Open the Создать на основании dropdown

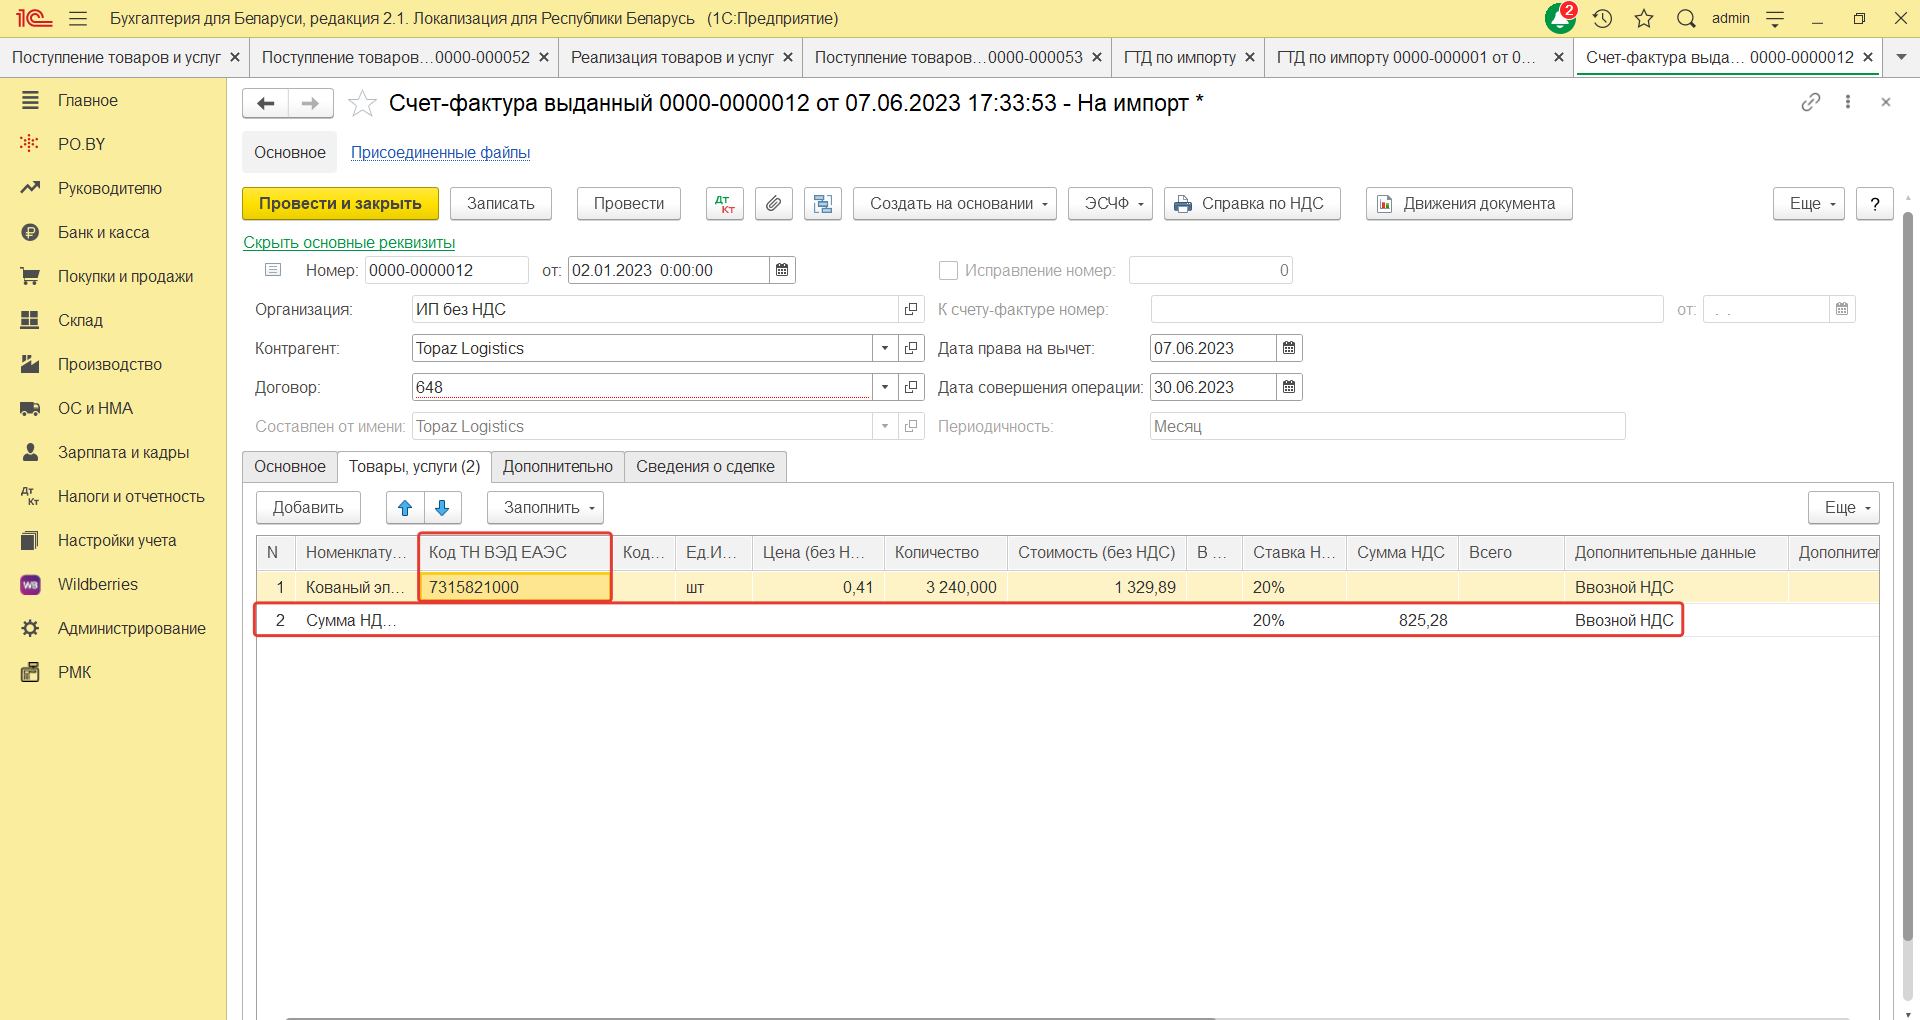[x=958, y=204]
